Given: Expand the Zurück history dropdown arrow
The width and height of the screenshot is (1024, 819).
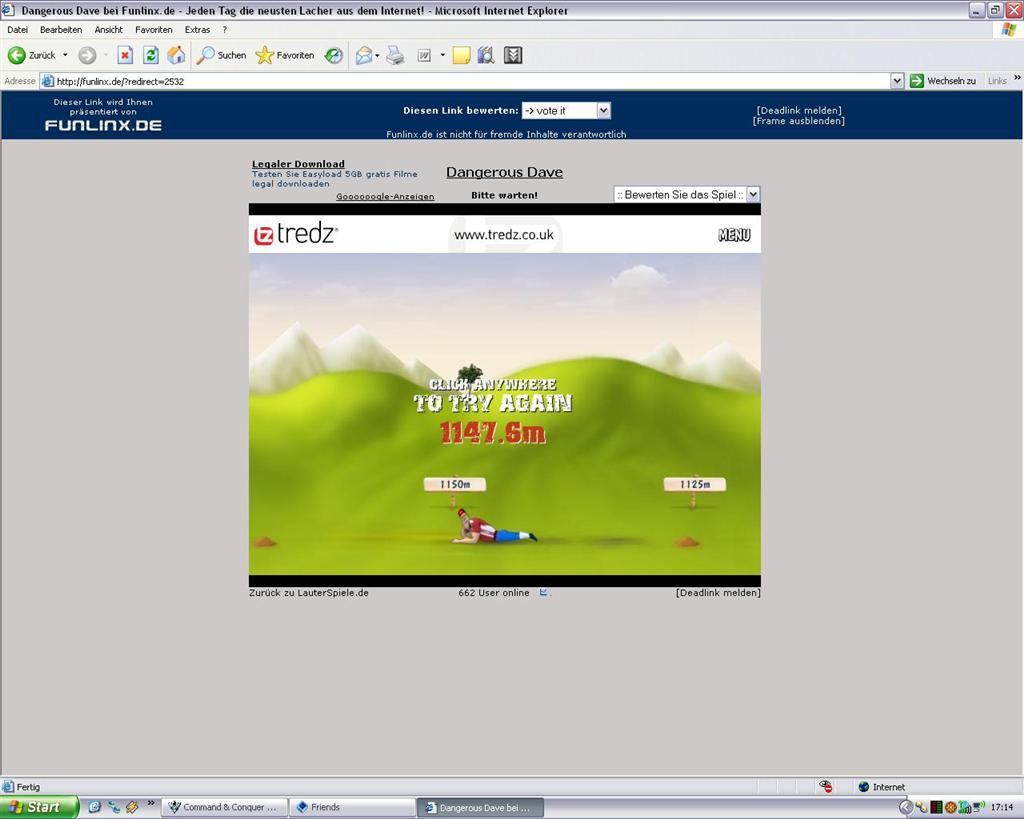Looking at the screenshot, I should tap(65, 56).
